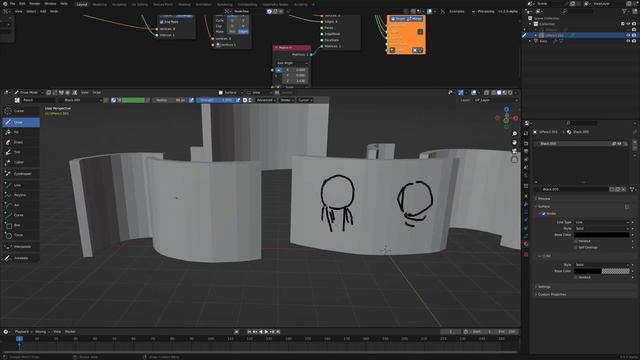
Task: Open the Stroke popover in tool settings
Action: (x=286, y=100)
